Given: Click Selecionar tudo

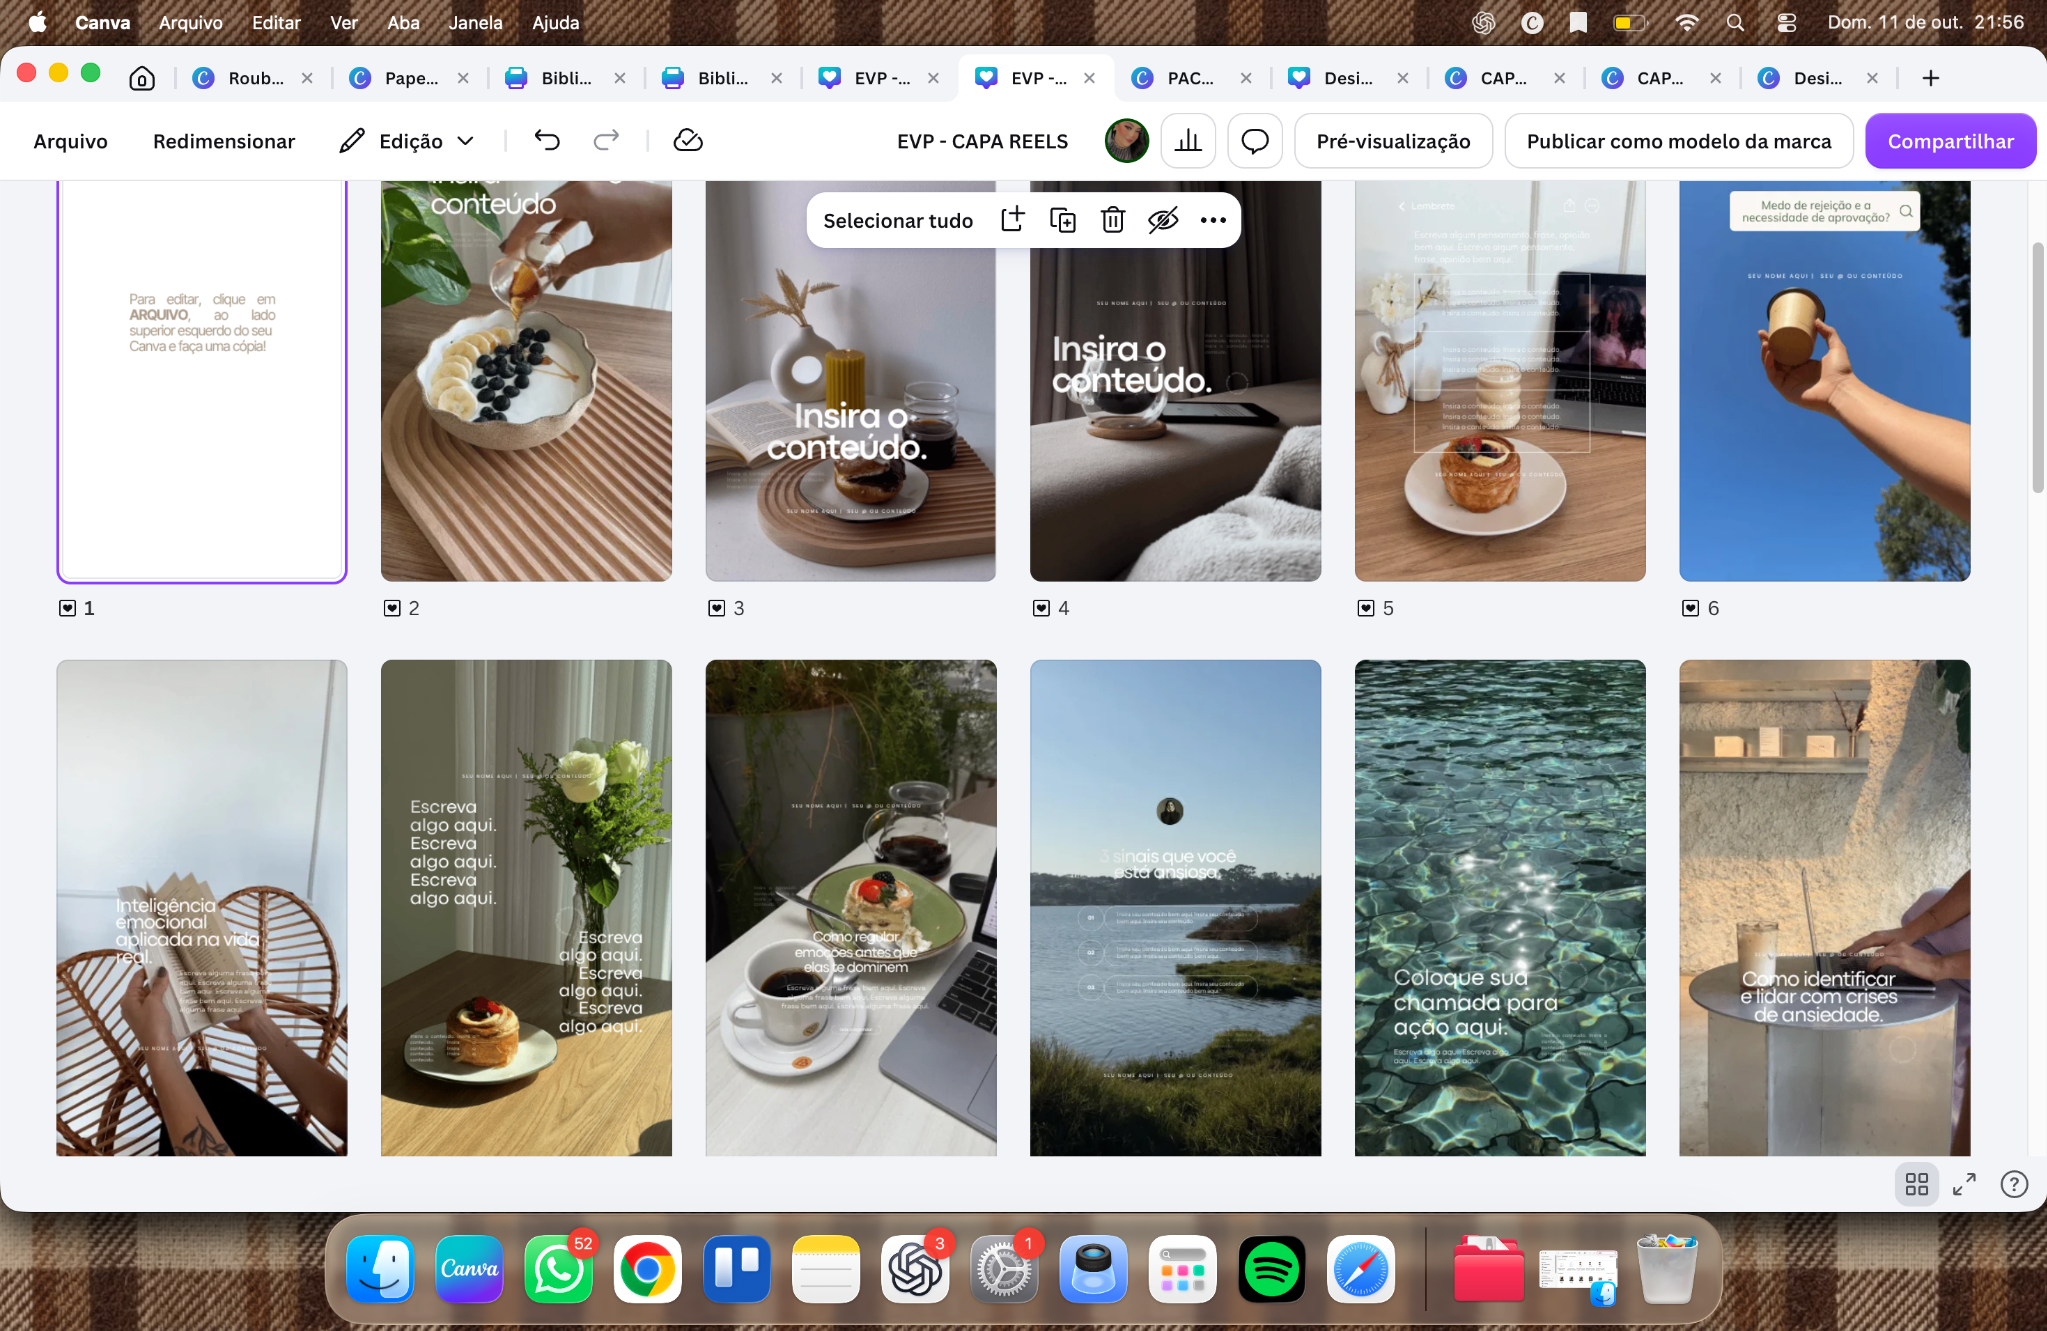Looking at the screenshot, I should [898, 220].
